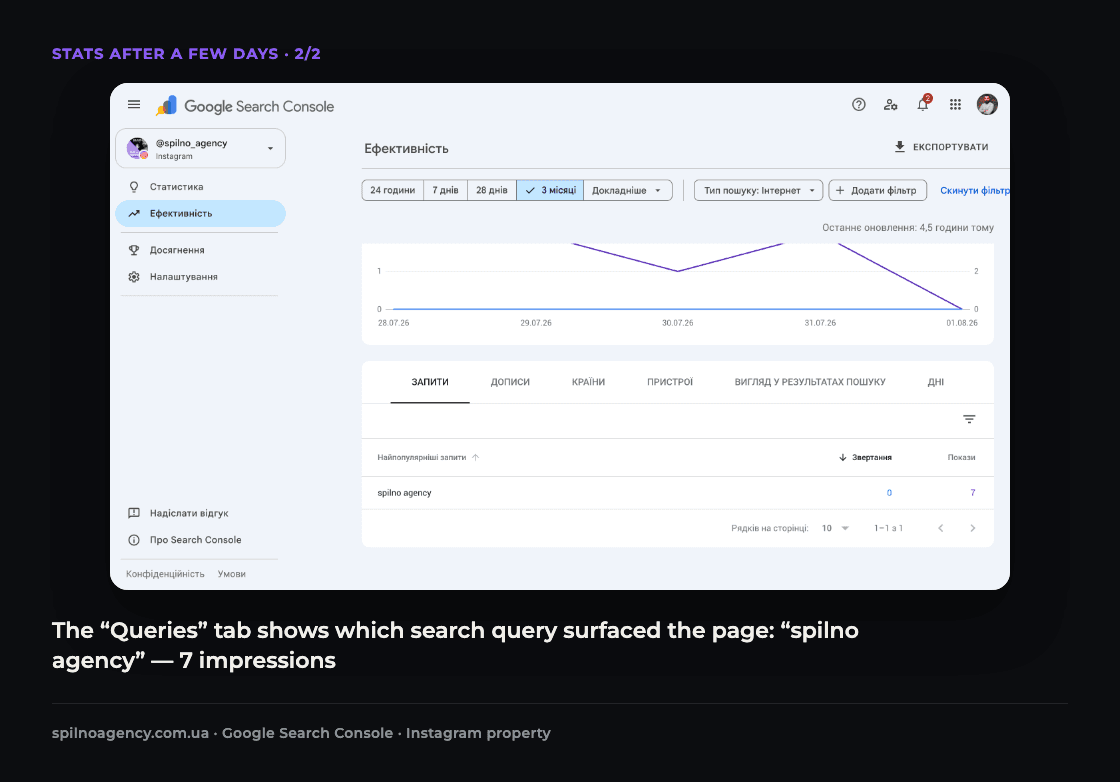Click Додати фільтр button
Screen dimensions: 1120x782
click(877, 191)
